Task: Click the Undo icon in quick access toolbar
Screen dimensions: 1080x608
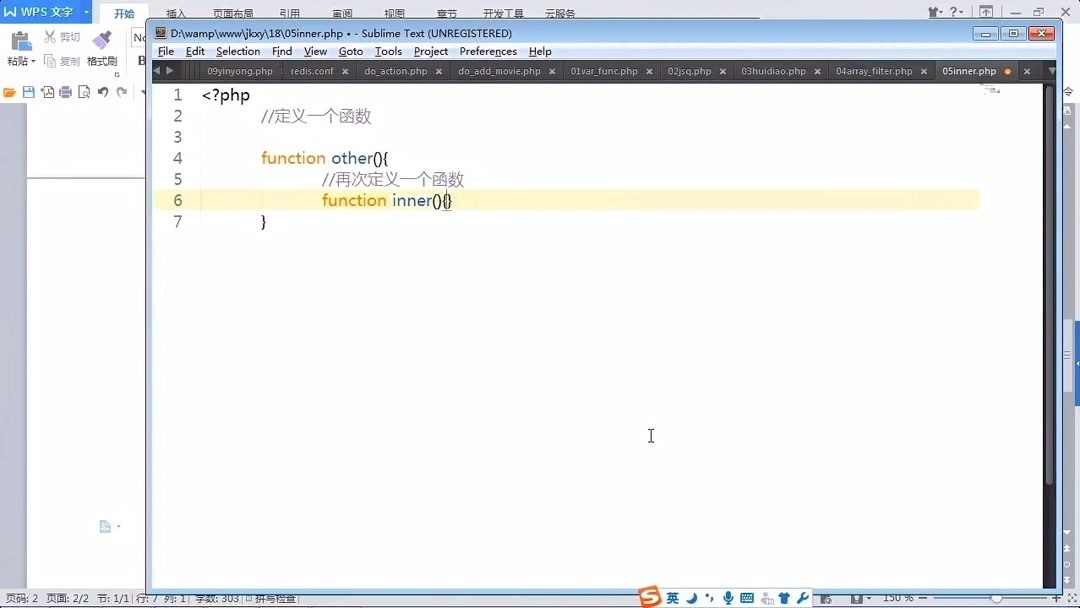Action: click(x=104, y=90)
